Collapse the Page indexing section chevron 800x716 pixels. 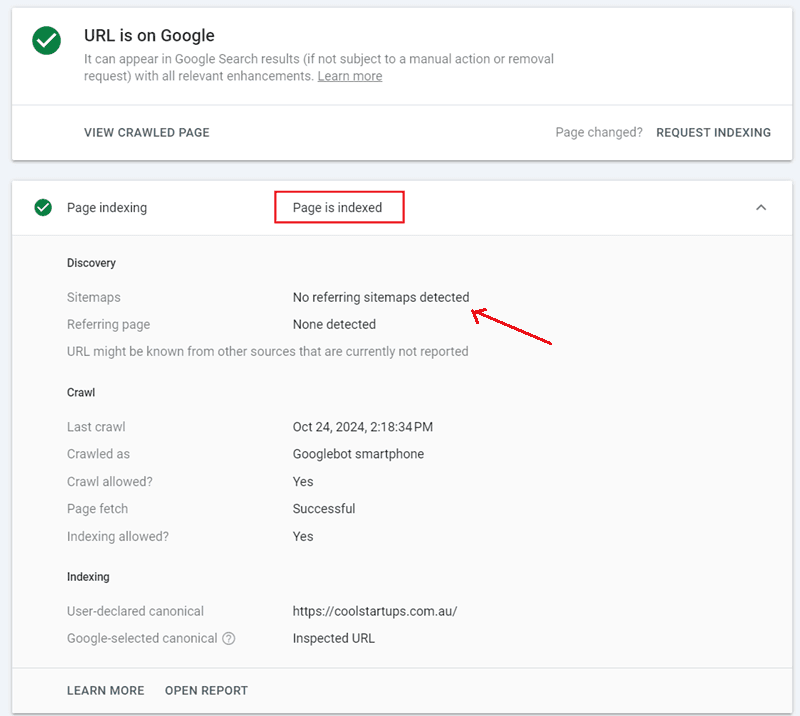click(x=760, y=208)
